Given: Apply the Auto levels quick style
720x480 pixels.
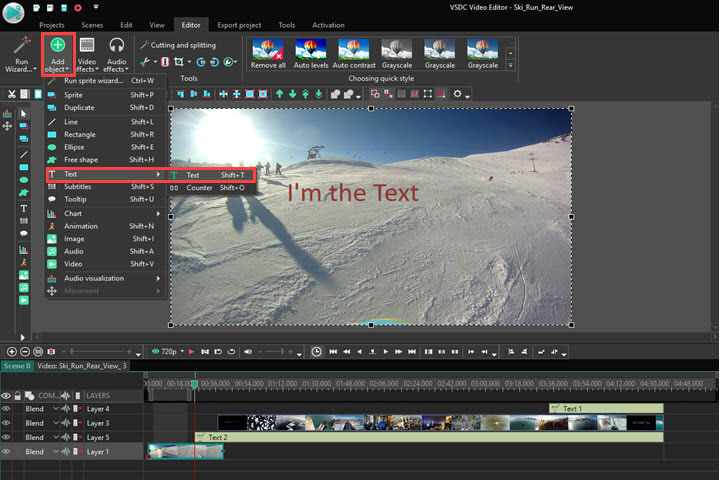Looking at the screenshot, I should pos(312,52).
